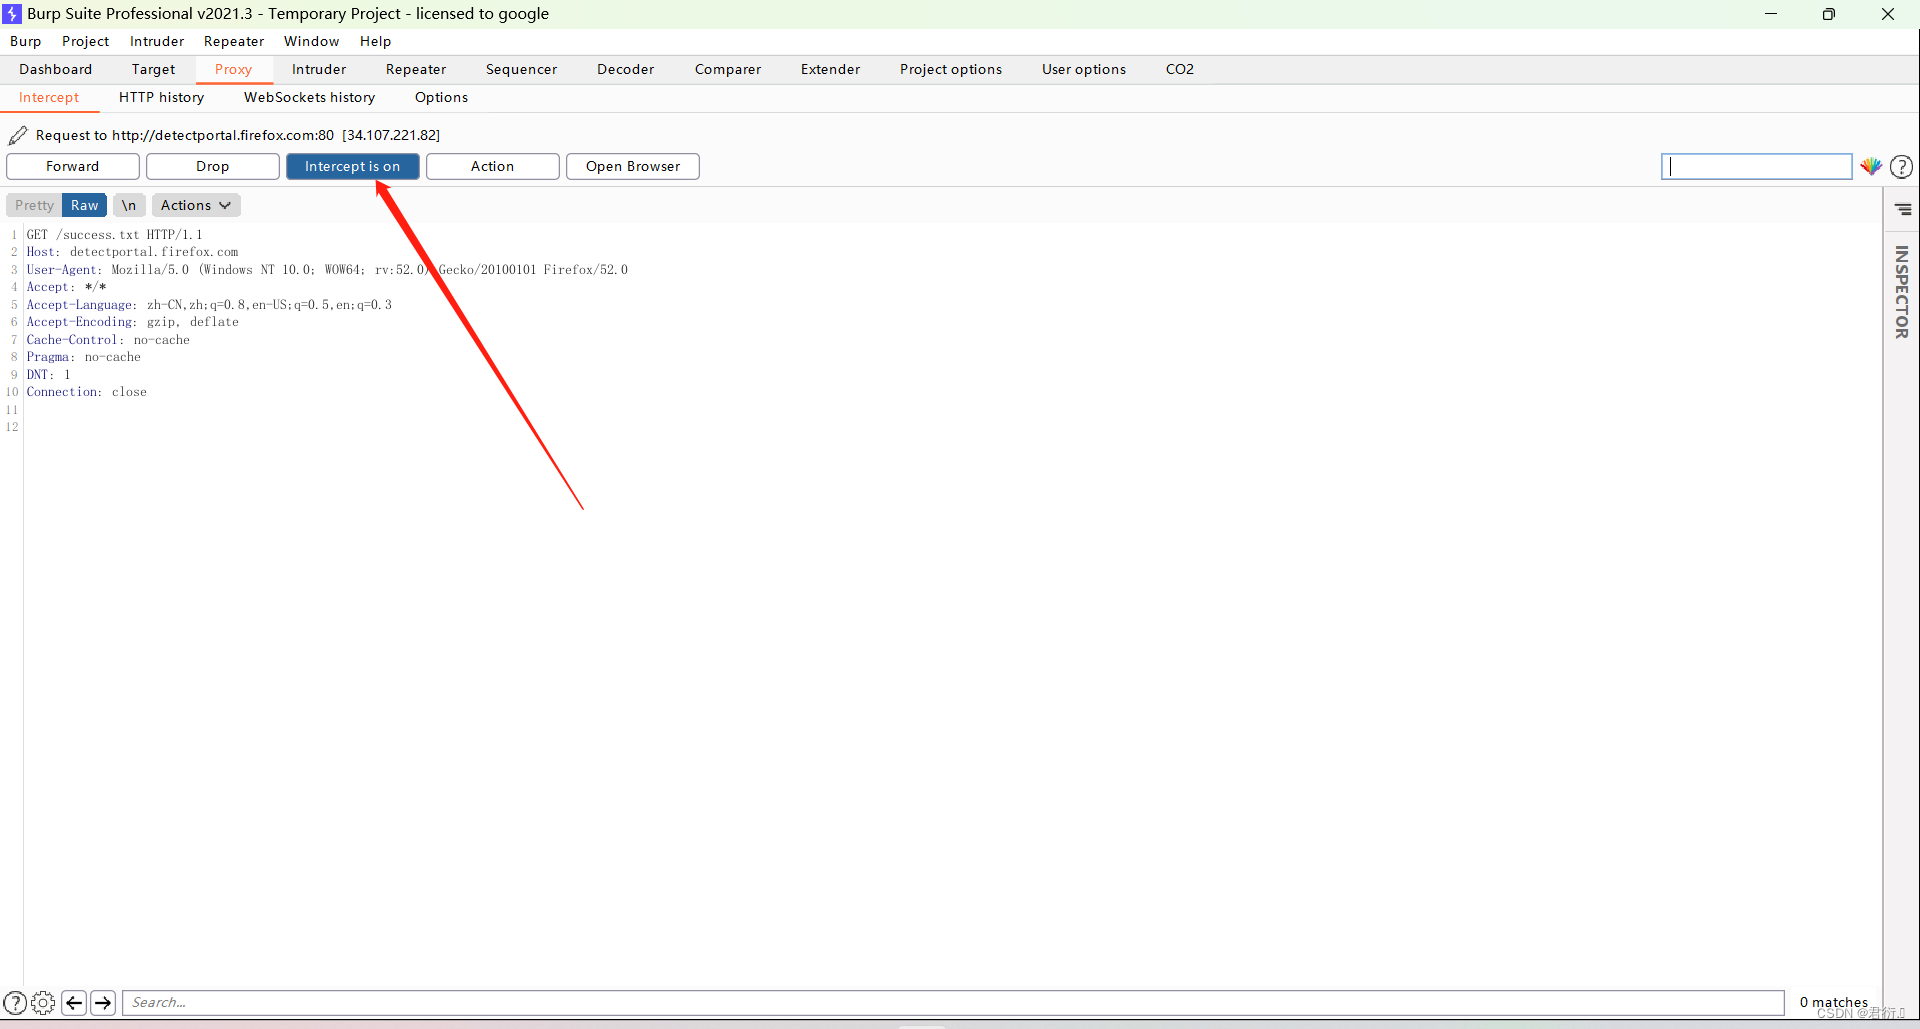Switch to the Decoder tab
Image resolution: width=1920 pixels, height=1029 pixels.
[x=626, y=69]
